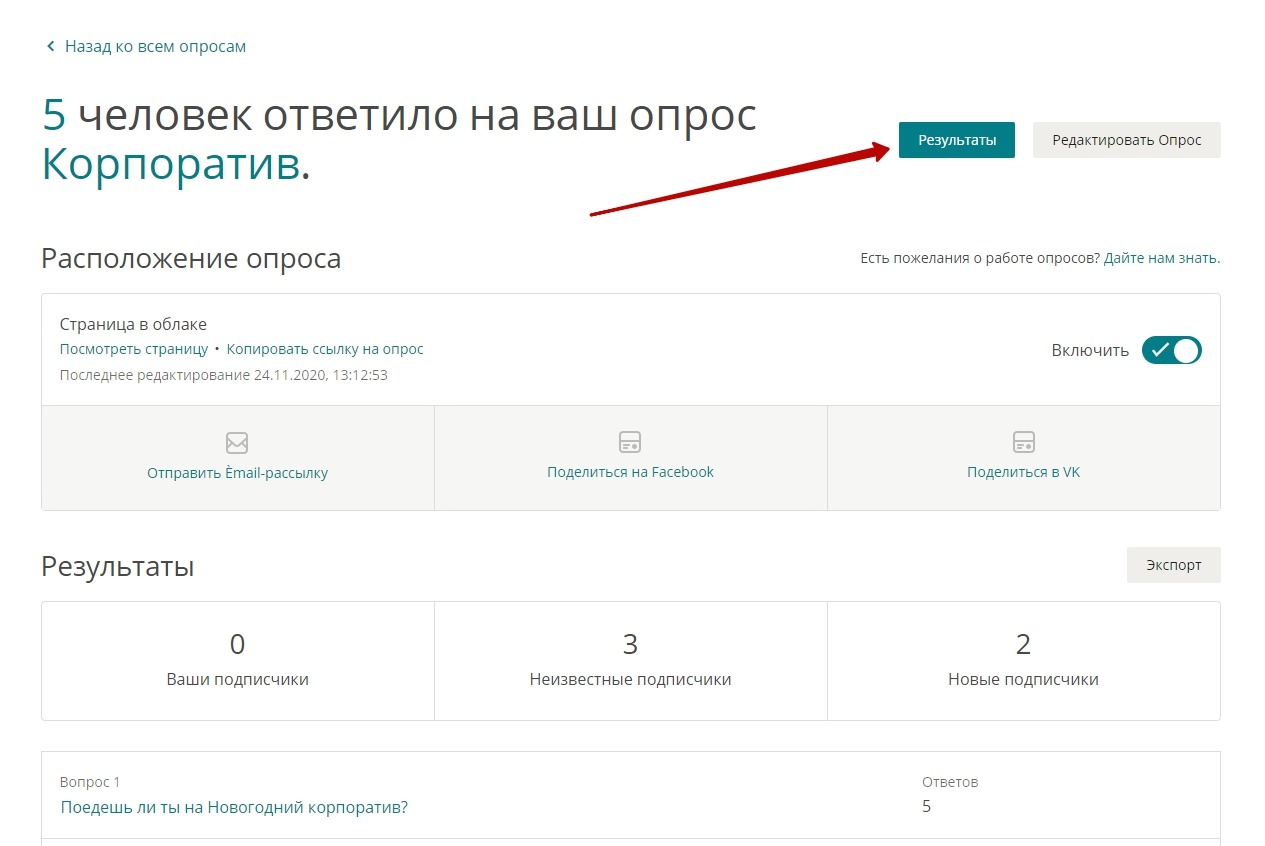The width and height of the screenshot is (1265, 846).
Task: Open the 'Корпоратив' survey title link
Action: (171, 165)
